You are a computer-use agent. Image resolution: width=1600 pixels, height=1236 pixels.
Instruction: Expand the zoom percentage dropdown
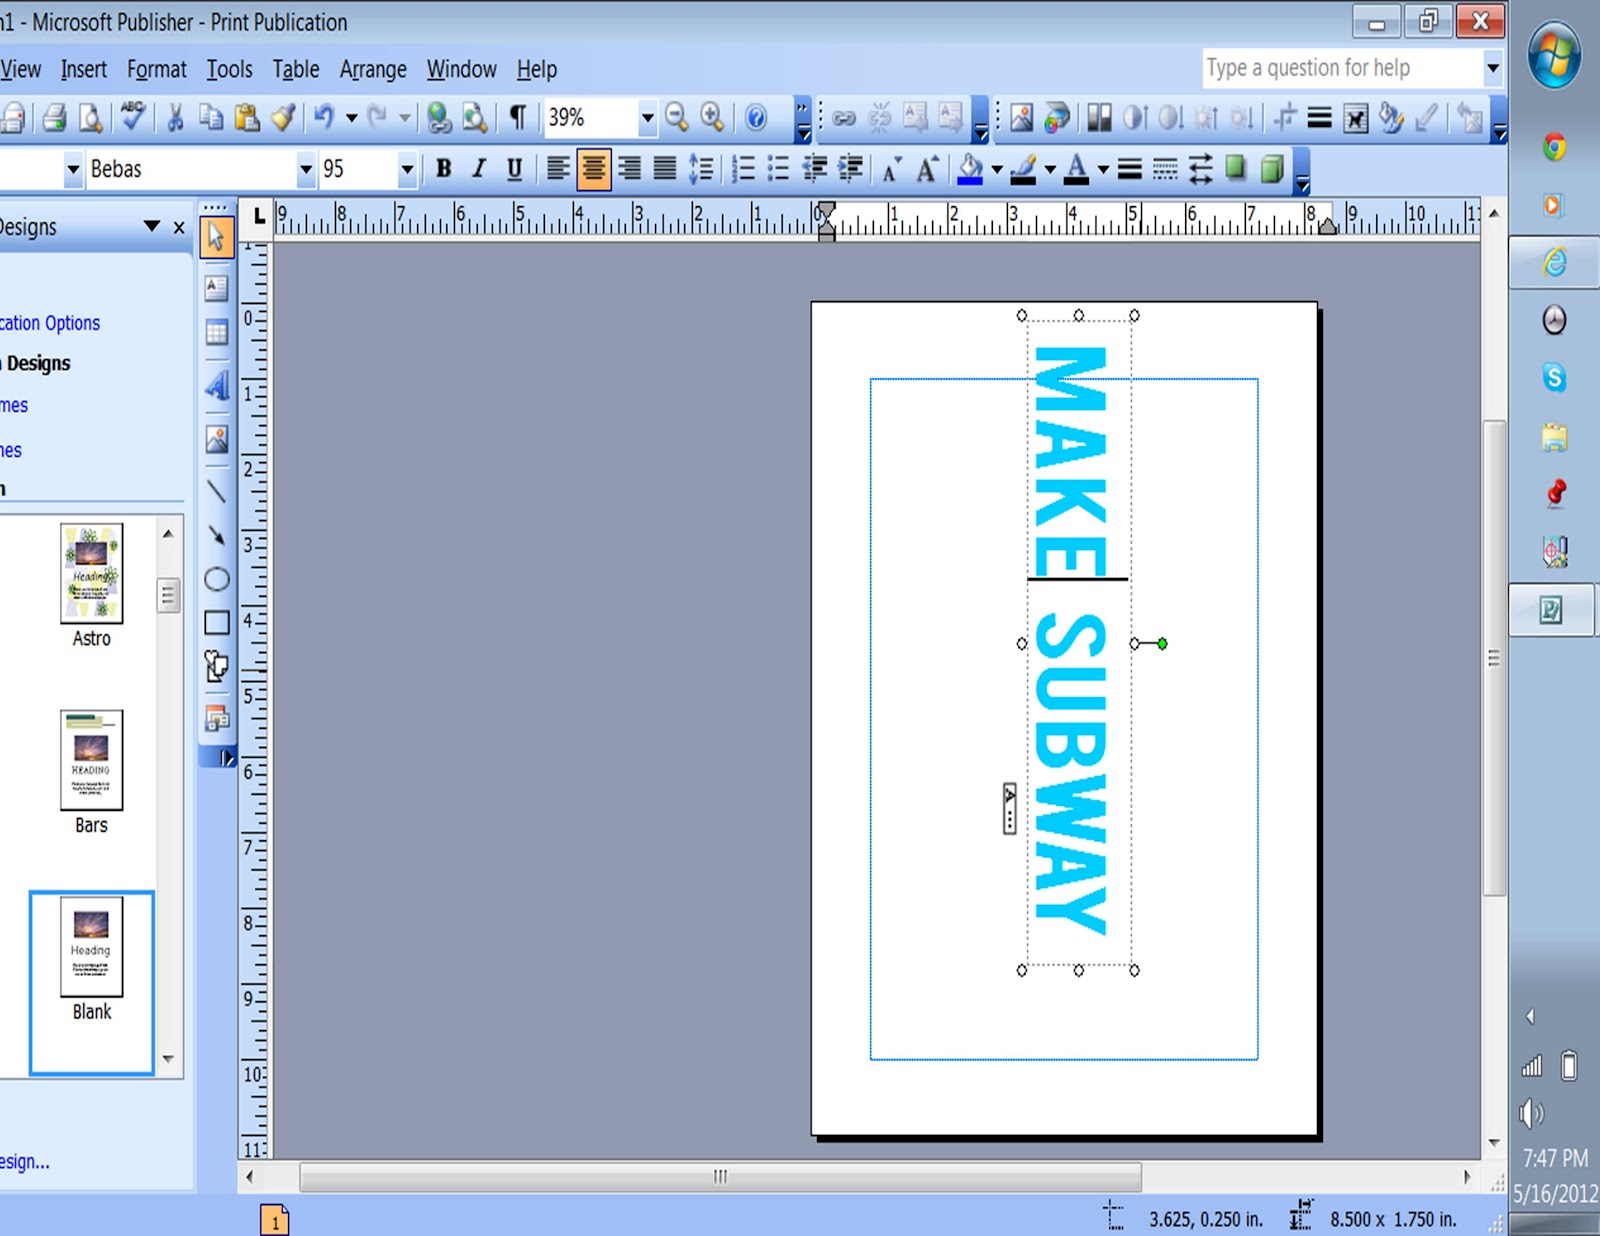tap(648, 118)
